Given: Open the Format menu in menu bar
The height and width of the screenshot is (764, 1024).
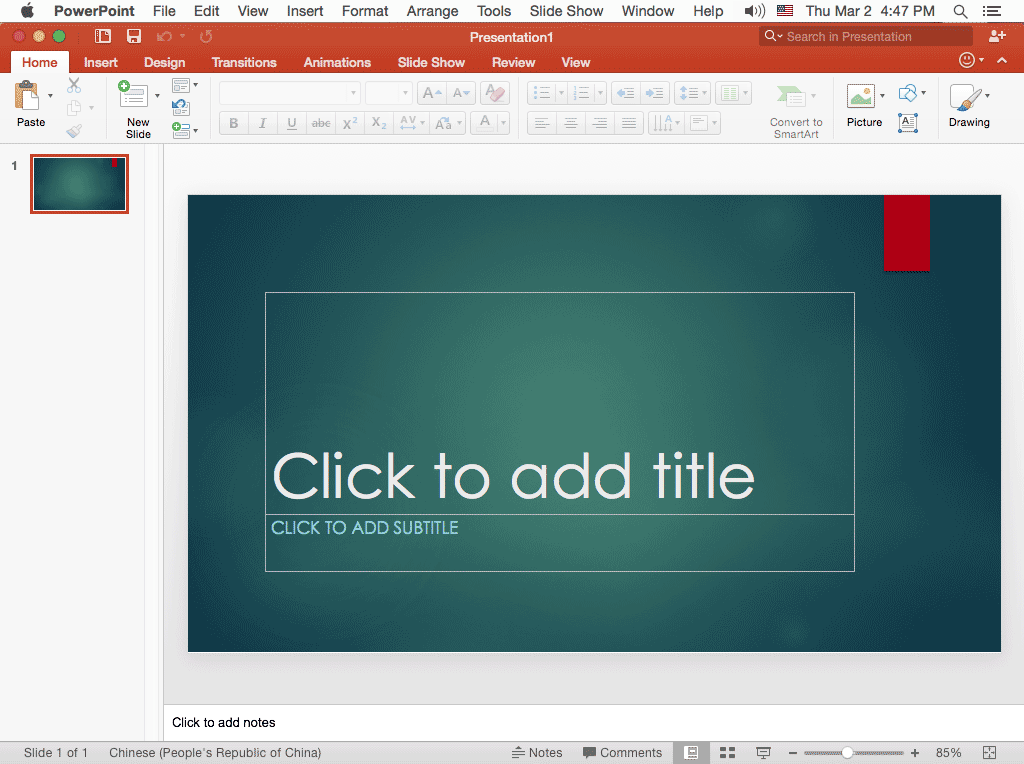Looking at the screenshot, I should point(365,11).
